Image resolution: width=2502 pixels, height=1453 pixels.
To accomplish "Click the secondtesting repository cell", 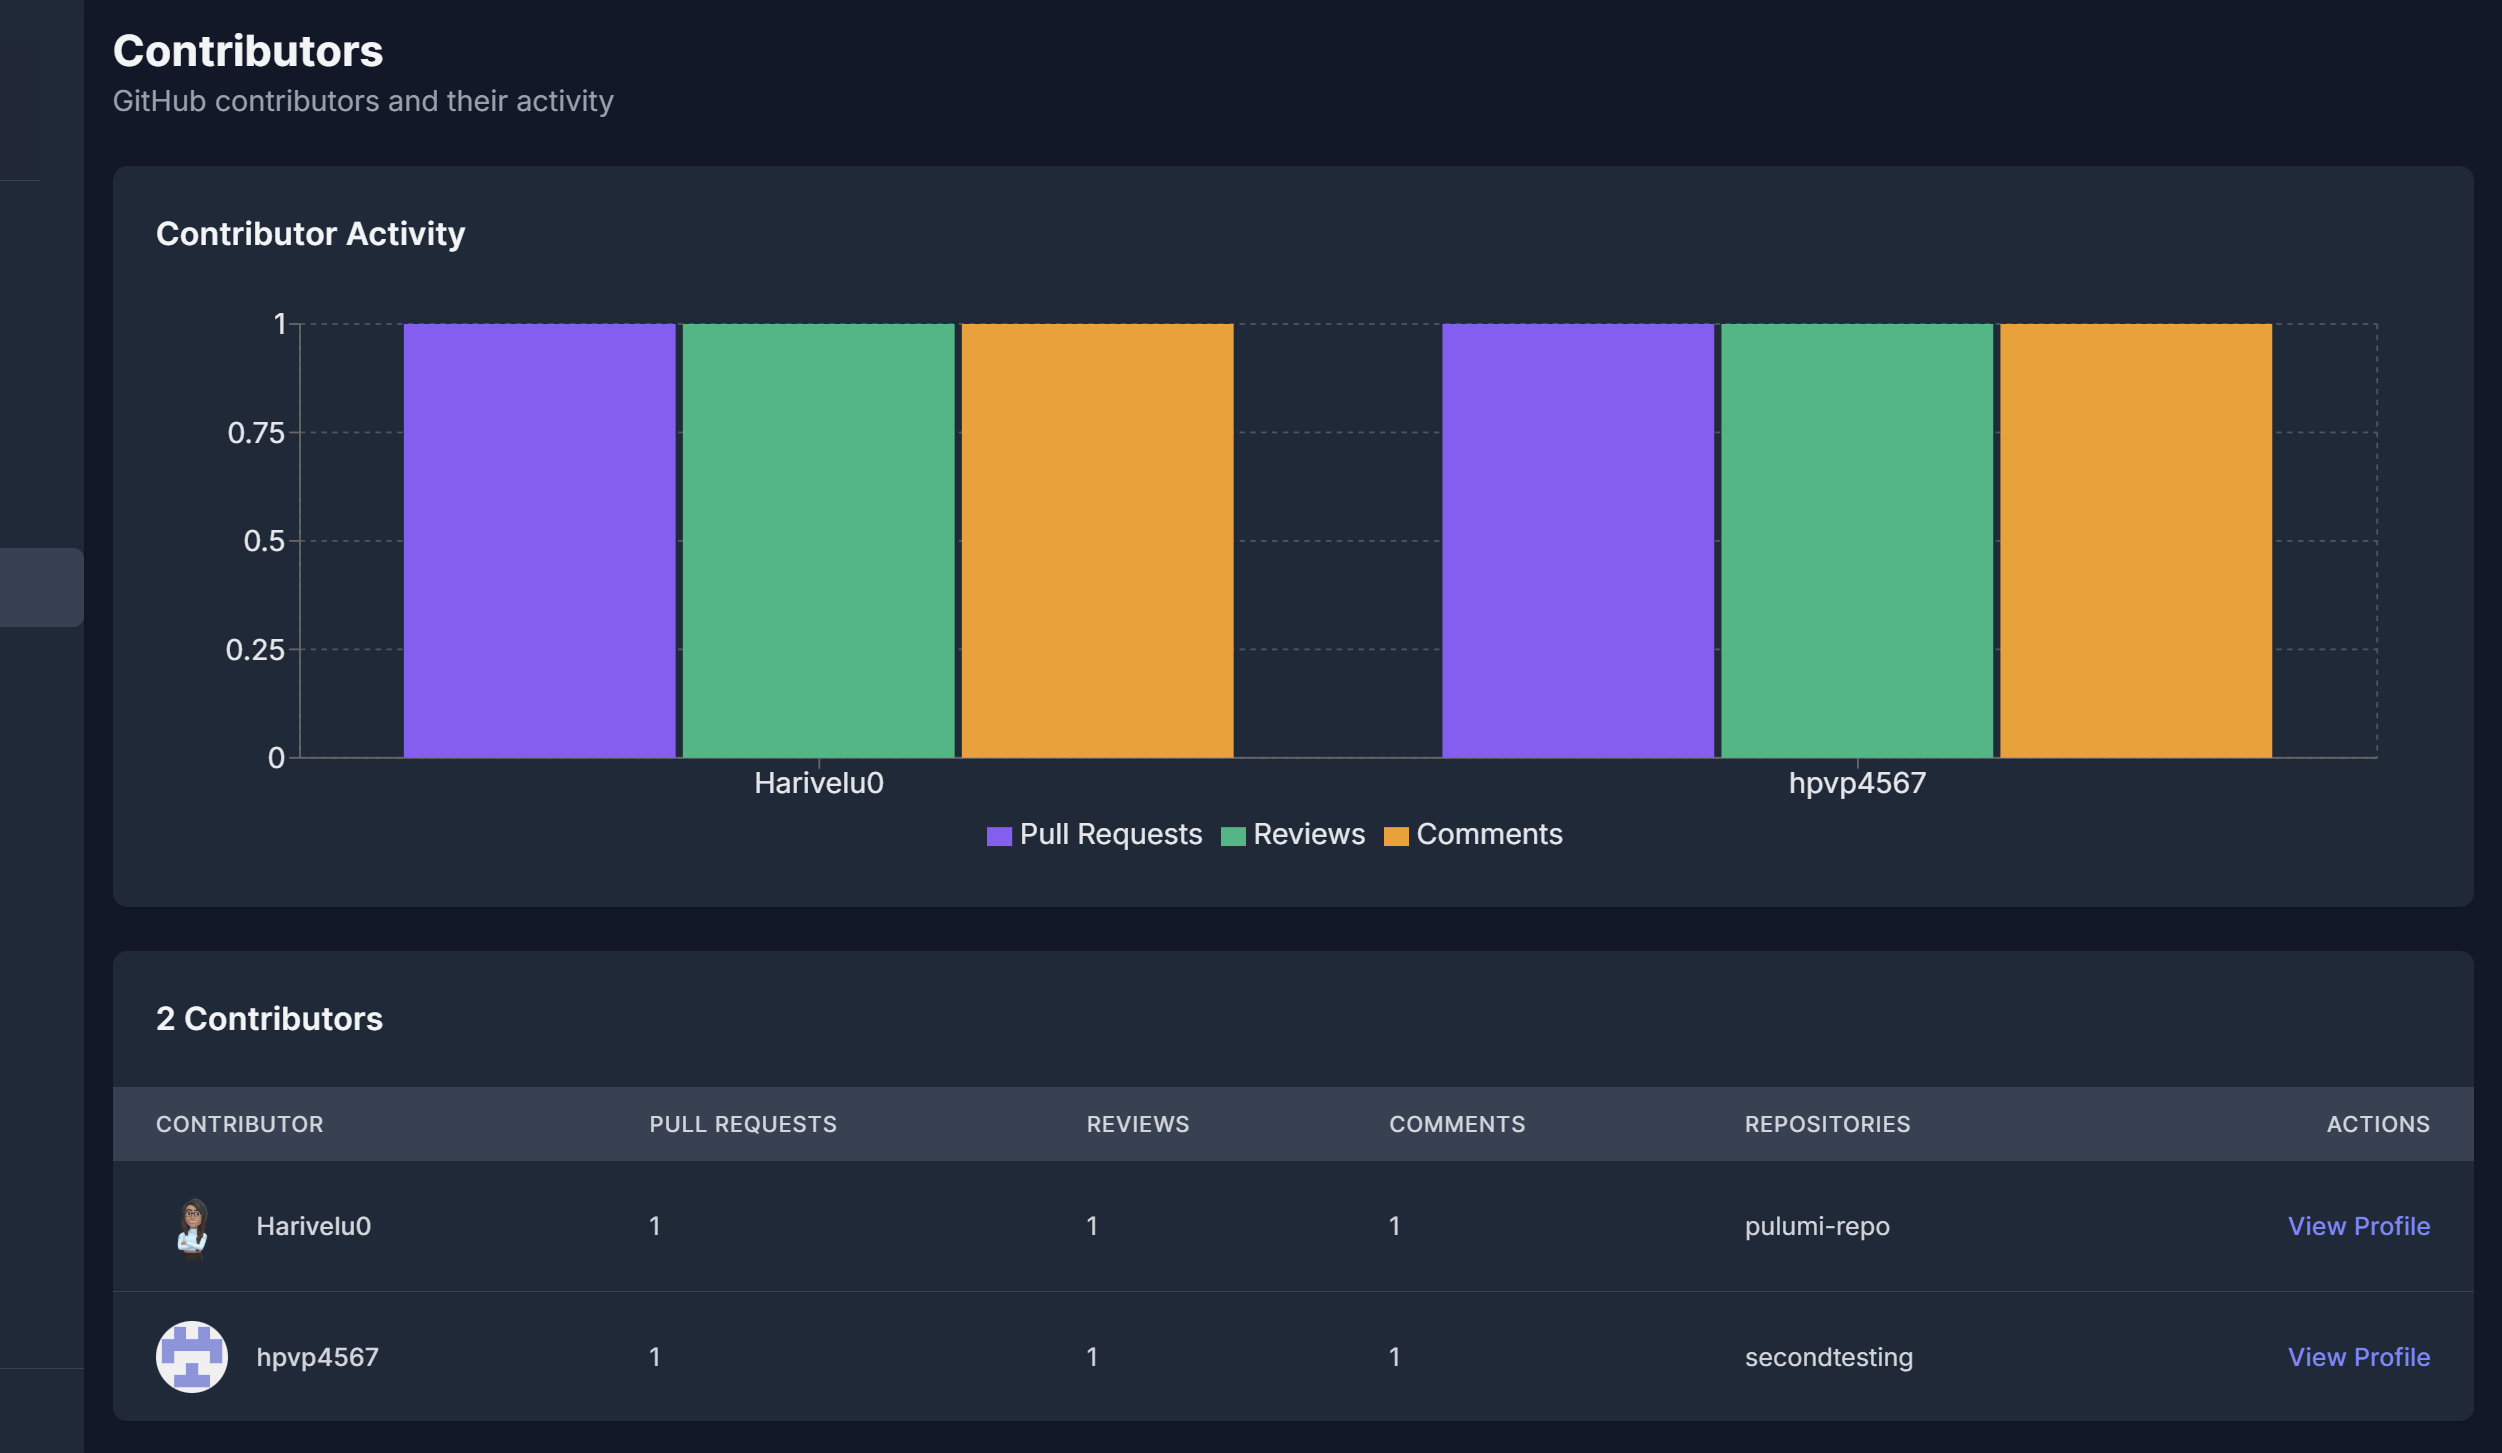I will click(1829, 1357).
